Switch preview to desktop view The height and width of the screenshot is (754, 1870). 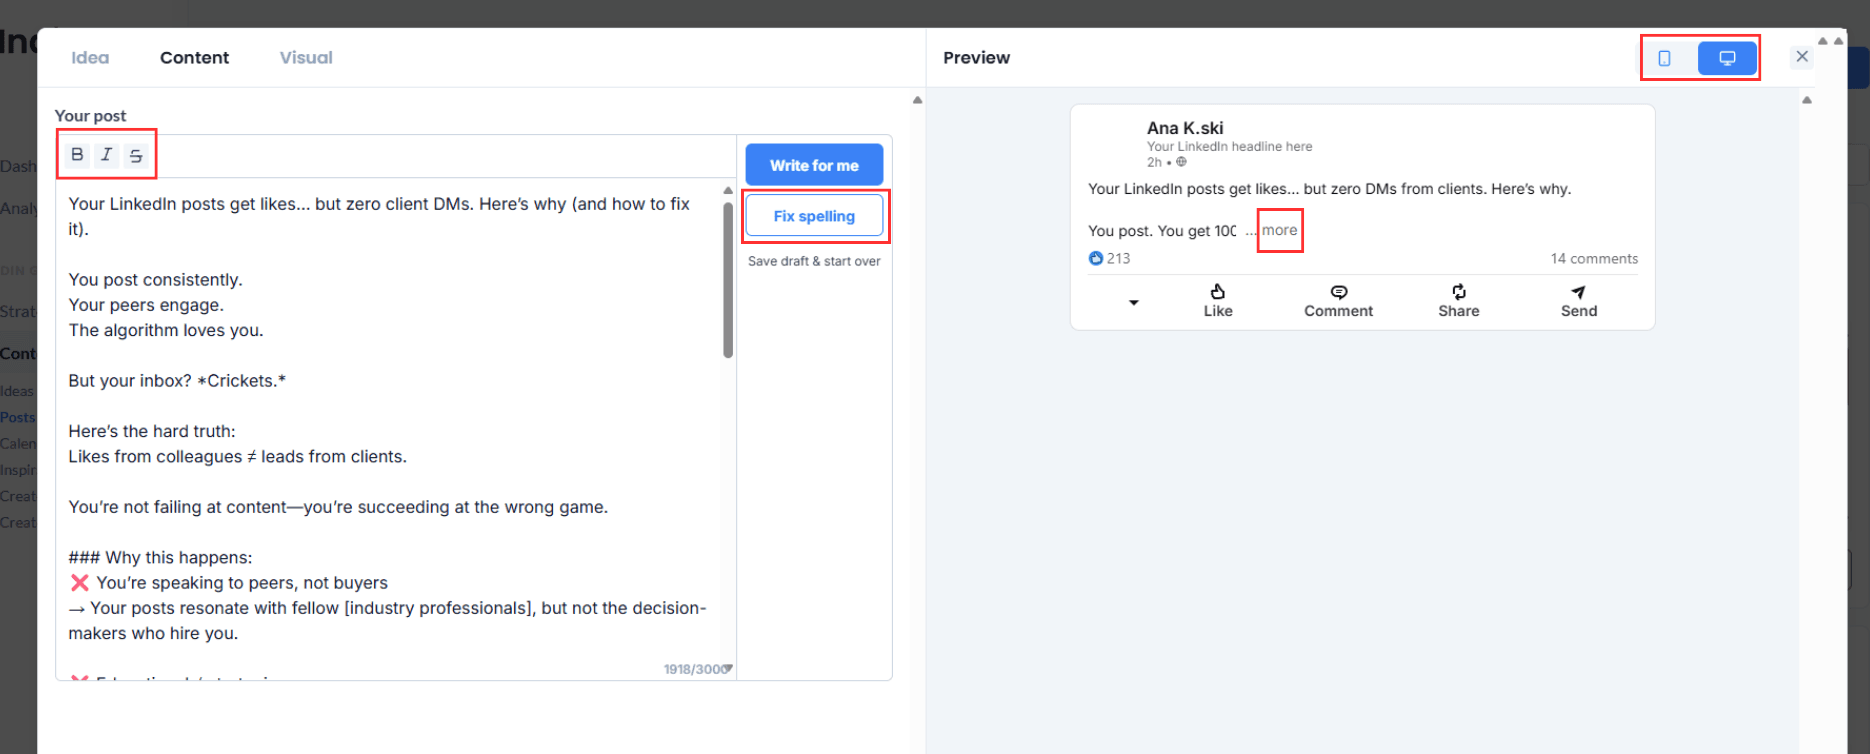pyautogui.click(x=1727, y=58)
